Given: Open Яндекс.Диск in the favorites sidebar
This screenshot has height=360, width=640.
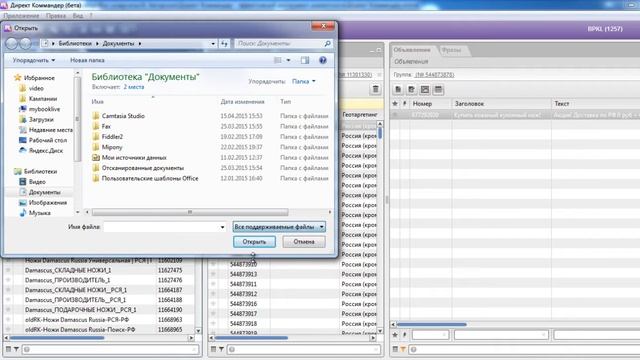Looking at the screenshot, I should coord(46,151).
